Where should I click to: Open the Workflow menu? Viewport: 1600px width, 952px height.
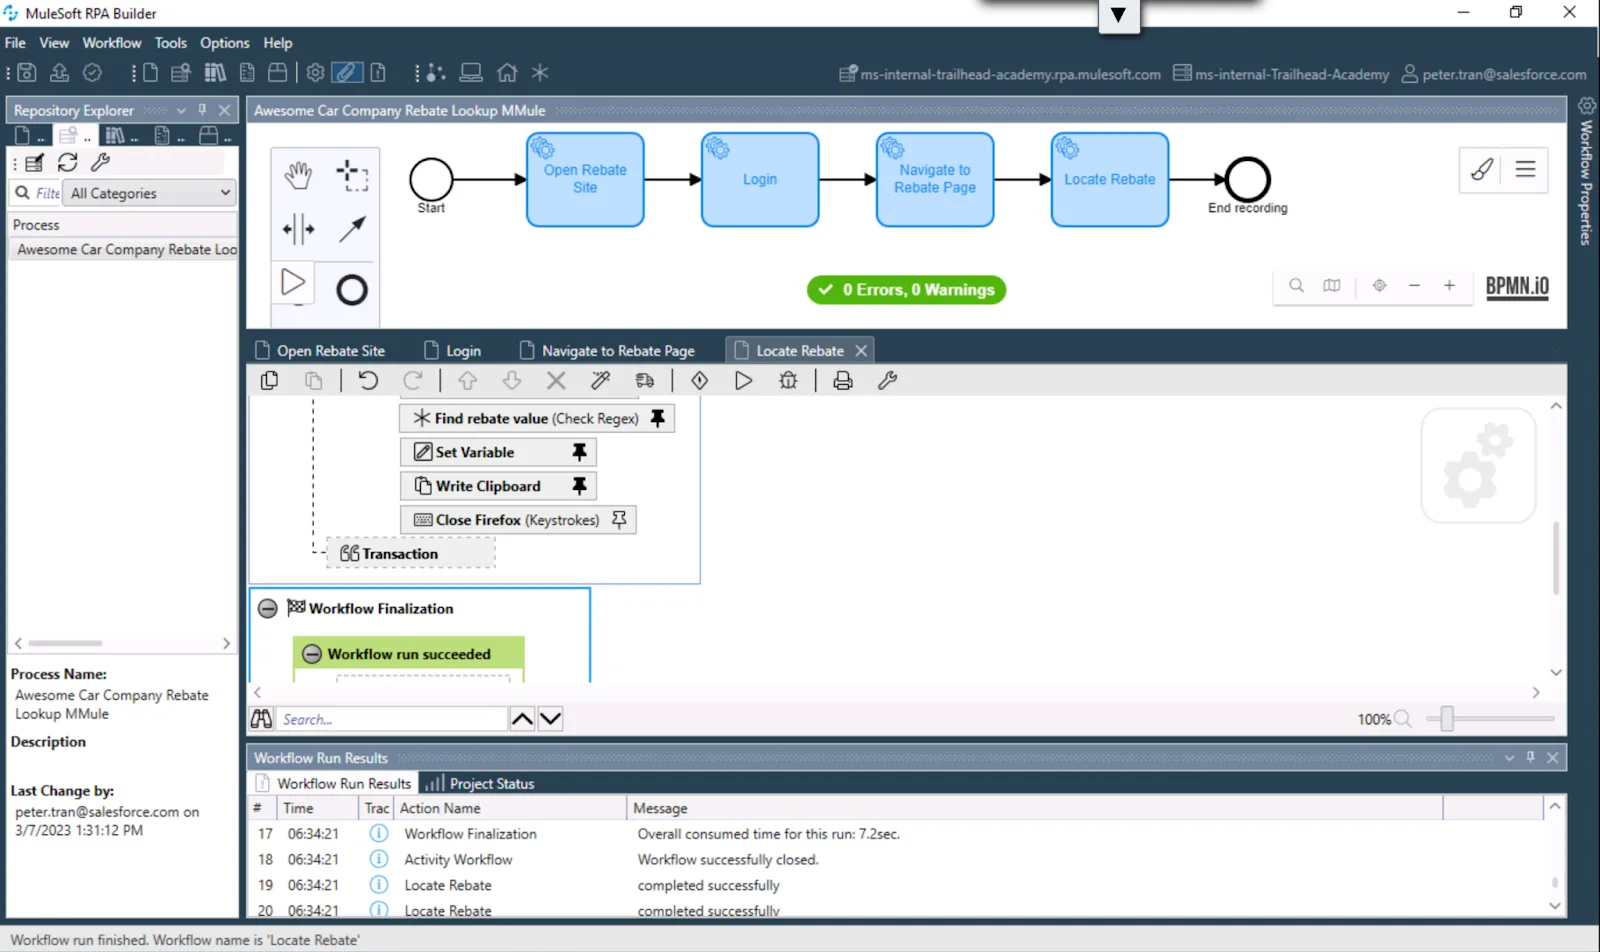(x=112, y=43)
